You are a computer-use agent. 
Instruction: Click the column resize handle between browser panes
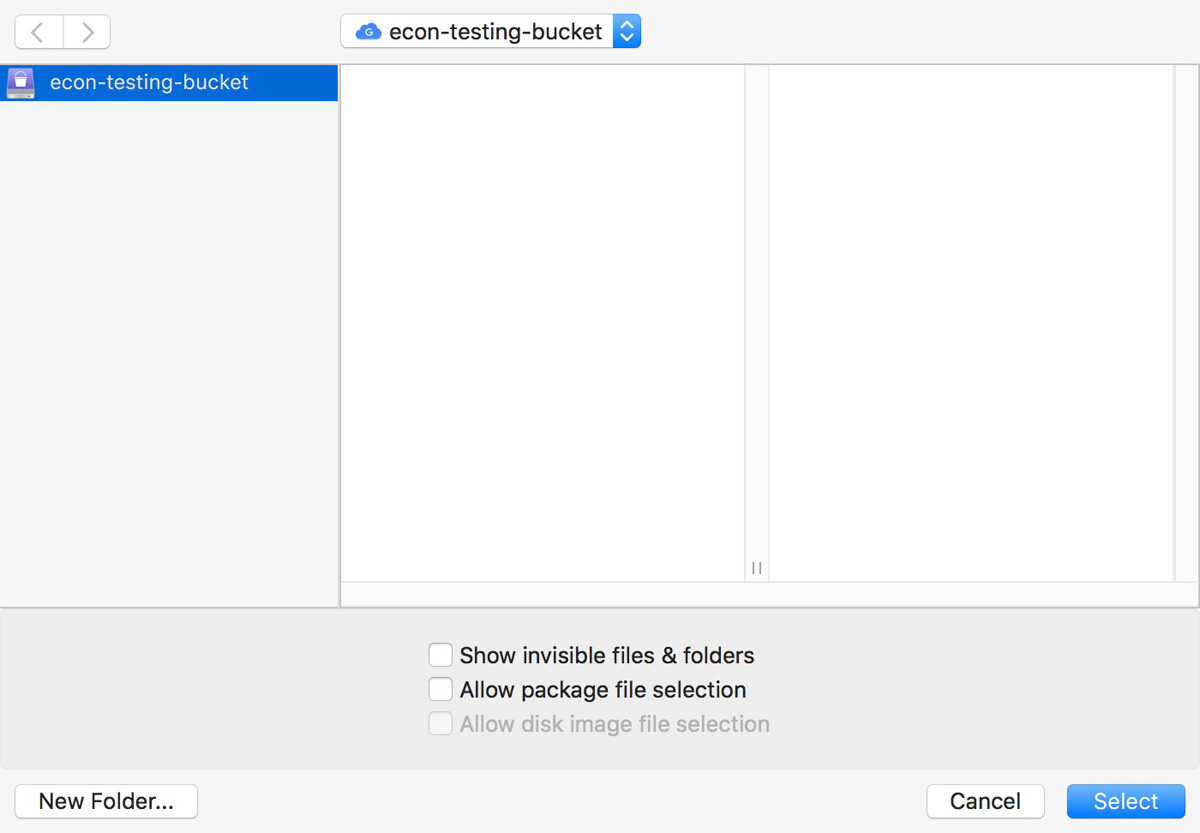757,567
